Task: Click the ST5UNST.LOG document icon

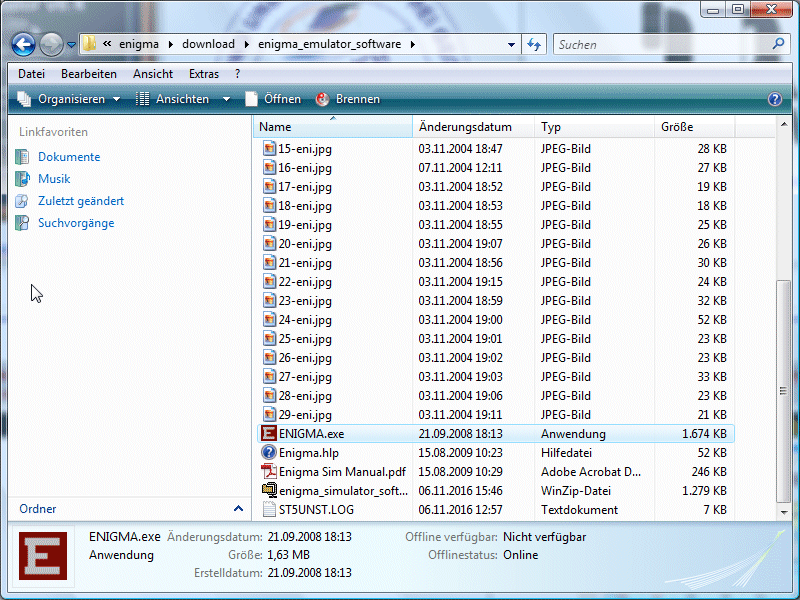Action: [269, 509]
